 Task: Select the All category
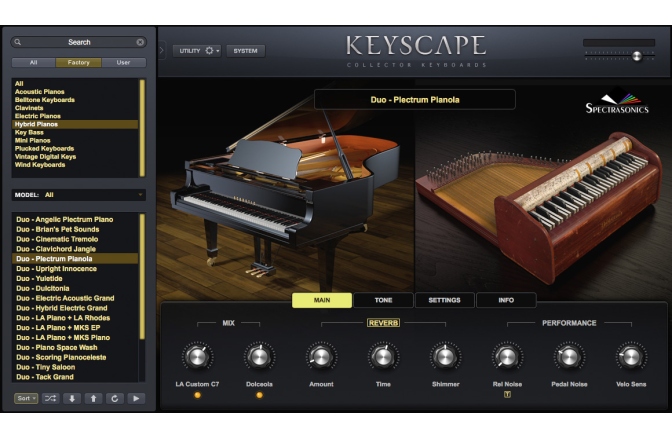(75, 84)
